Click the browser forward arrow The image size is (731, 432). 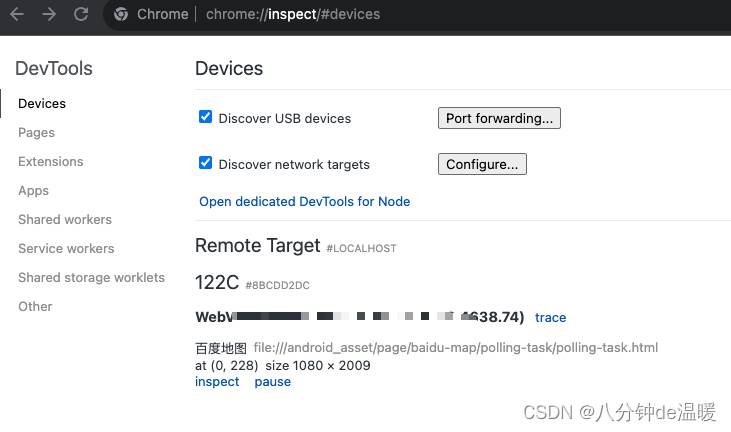click(x=49, y=14)
